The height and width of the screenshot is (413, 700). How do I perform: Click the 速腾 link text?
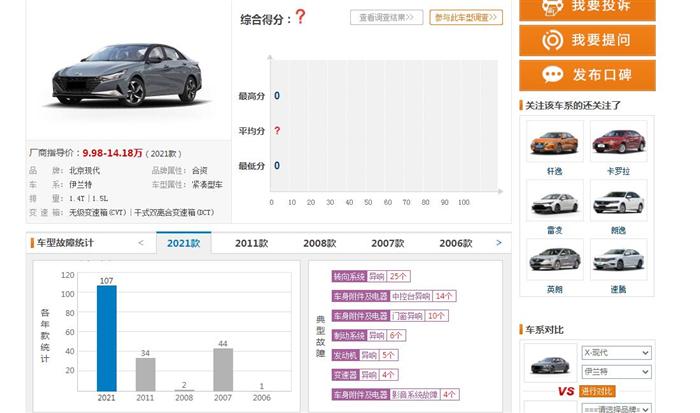click(618, 289)
